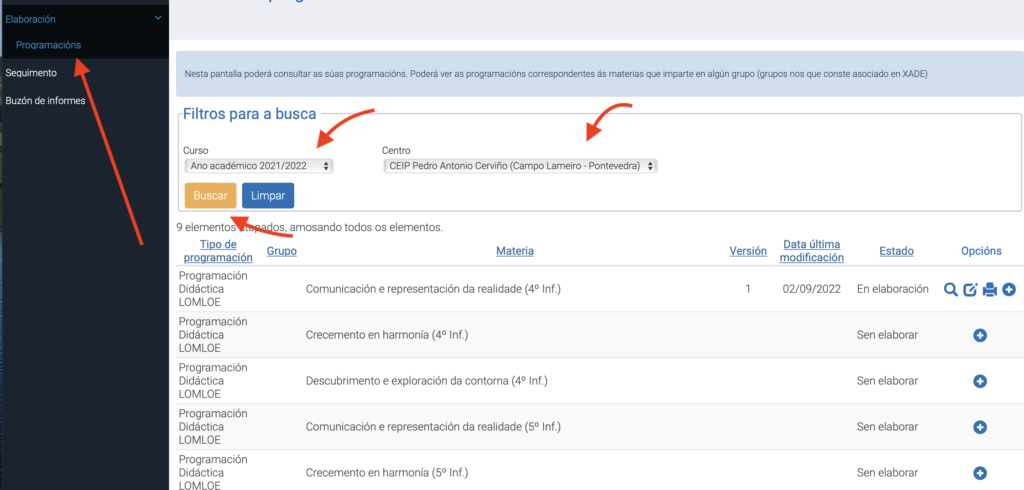
Task: Select Programacións in the sidebar
Action: click(x=48, y=45)
